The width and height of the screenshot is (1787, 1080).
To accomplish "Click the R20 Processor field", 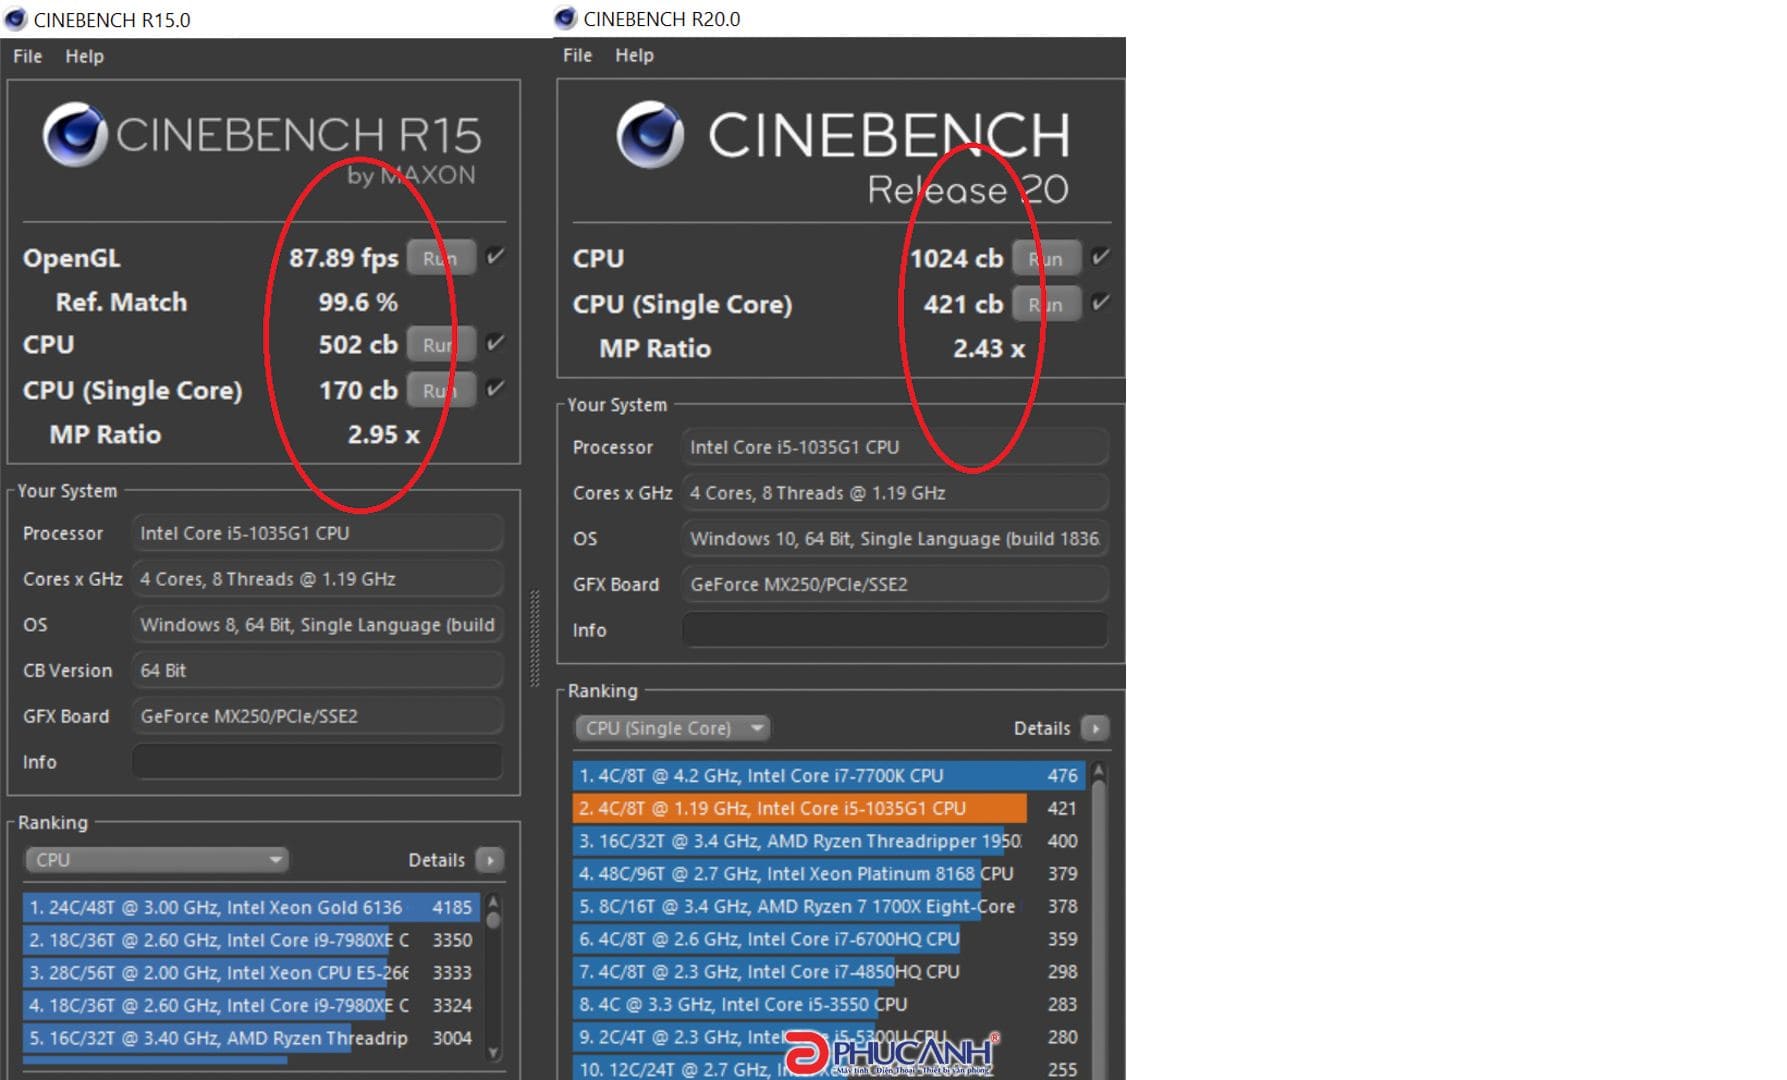I will click(895, 447).
